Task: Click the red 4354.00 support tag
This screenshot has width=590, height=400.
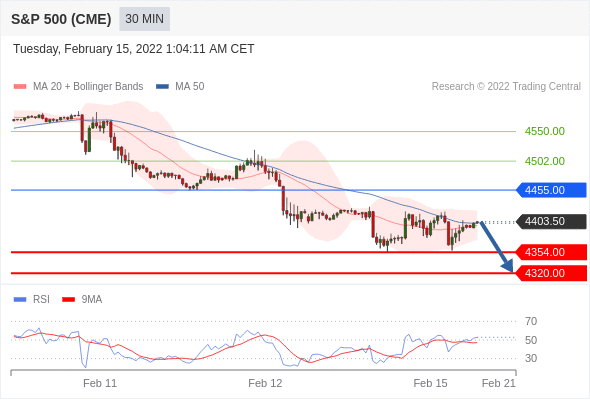Action: [x=551, y=252]
